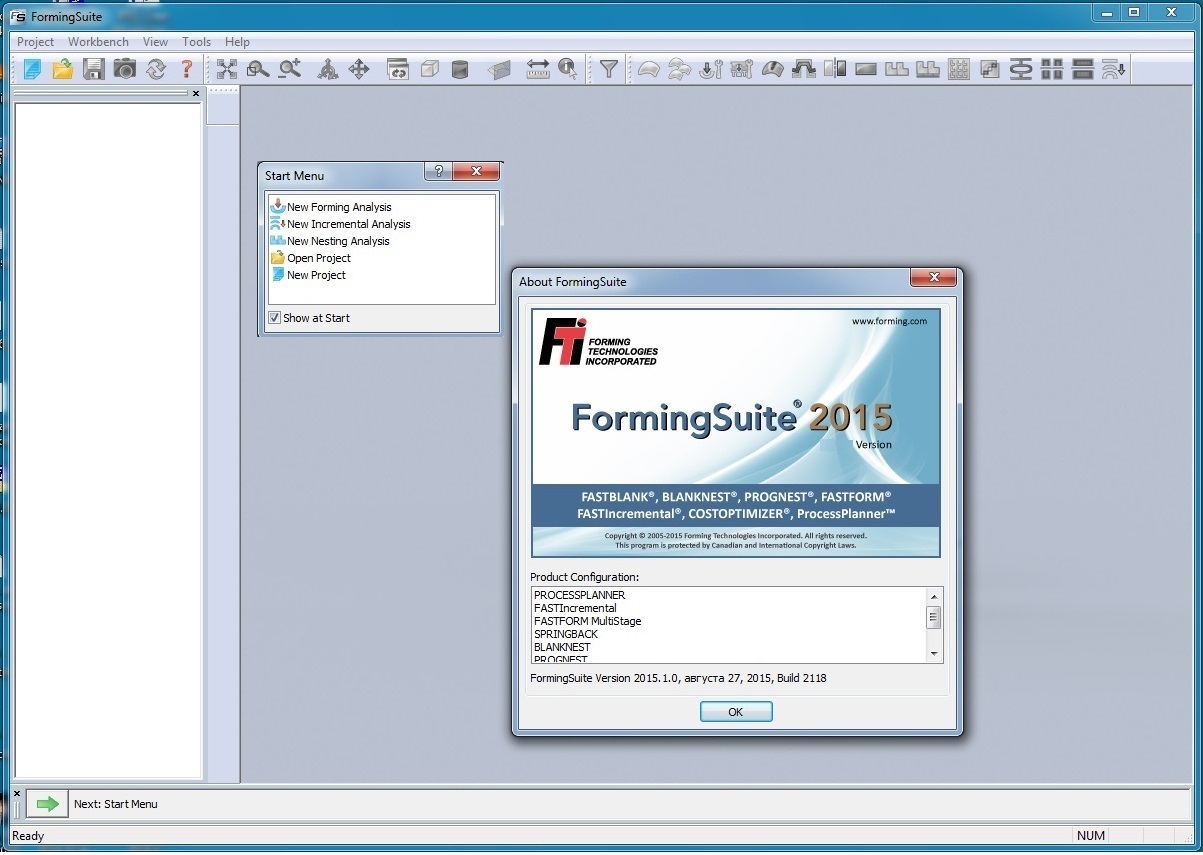Open the Workbench menu
Image resolution: width=1203 pixels, height=855 pixels.
click(x=98, y=42)
